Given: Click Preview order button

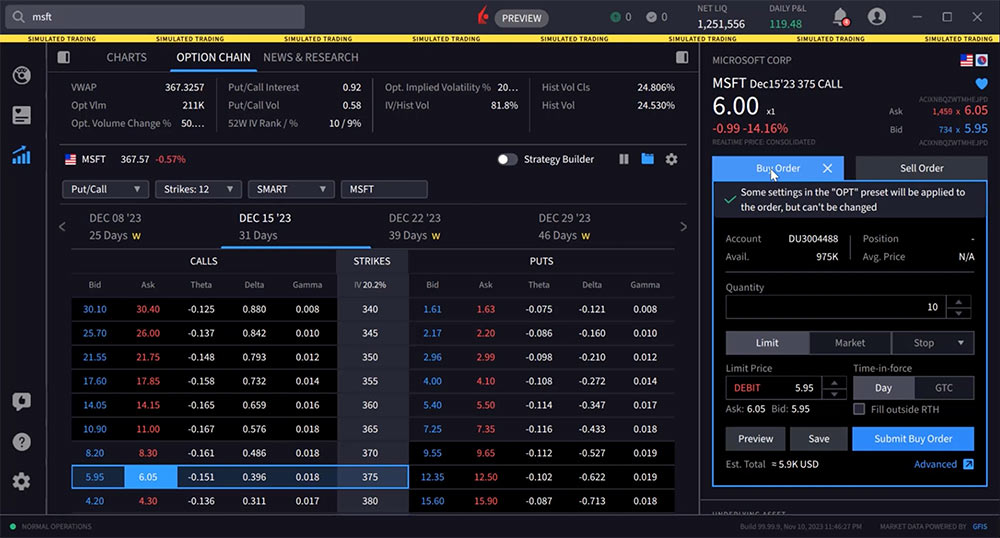Looking at the screenshot, I should 755,439.
